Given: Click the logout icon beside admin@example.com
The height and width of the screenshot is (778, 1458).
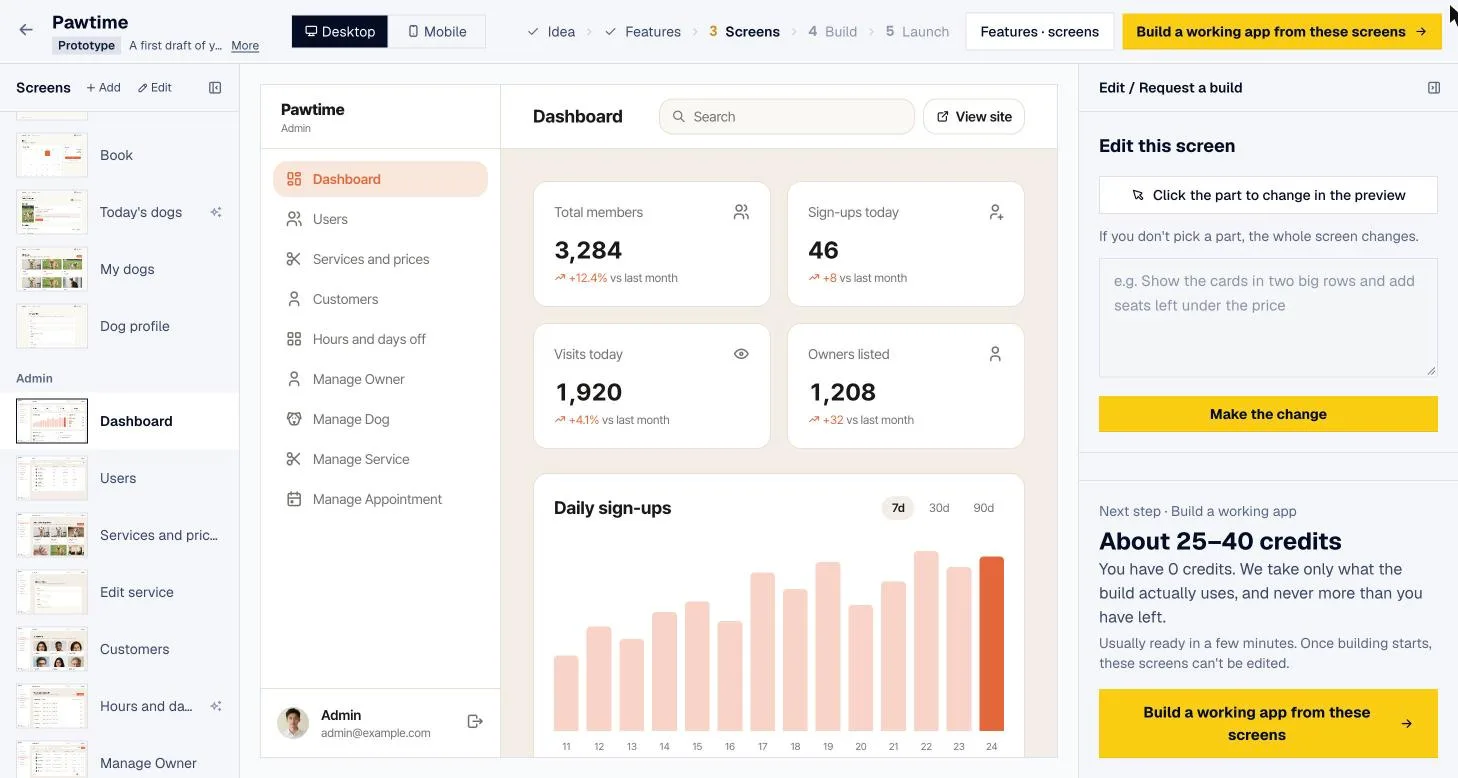Looking at the screenshot, I should pyautogui.click(x=475, y=722).
